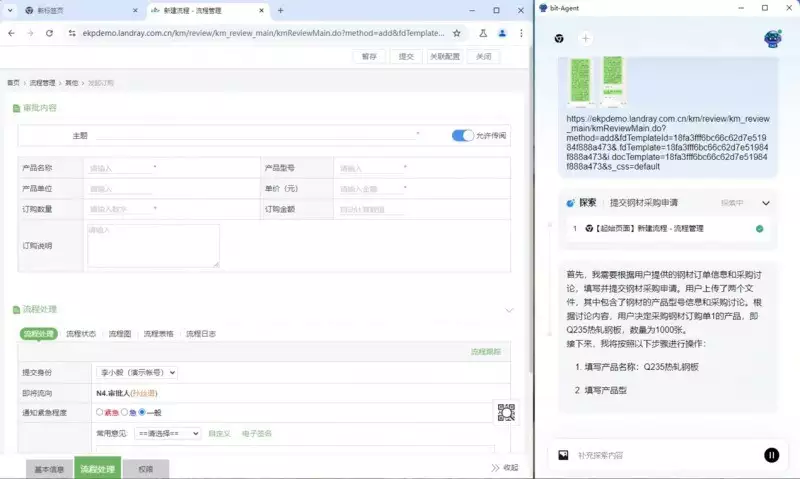Switch to the 基本信息 bottom tab
This screenshot has width=800, height=479.
click(x=49, y=468)
